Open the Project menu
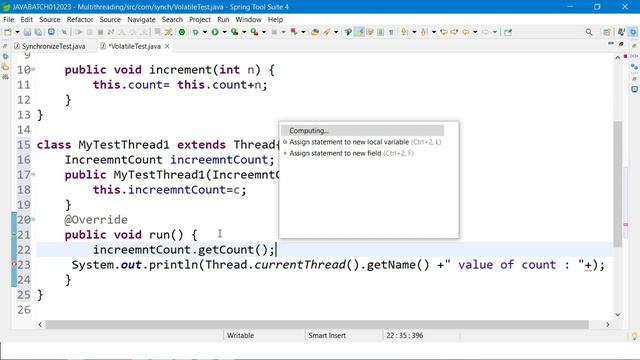The width and height of the screenshot is (640, 360). 200,19
